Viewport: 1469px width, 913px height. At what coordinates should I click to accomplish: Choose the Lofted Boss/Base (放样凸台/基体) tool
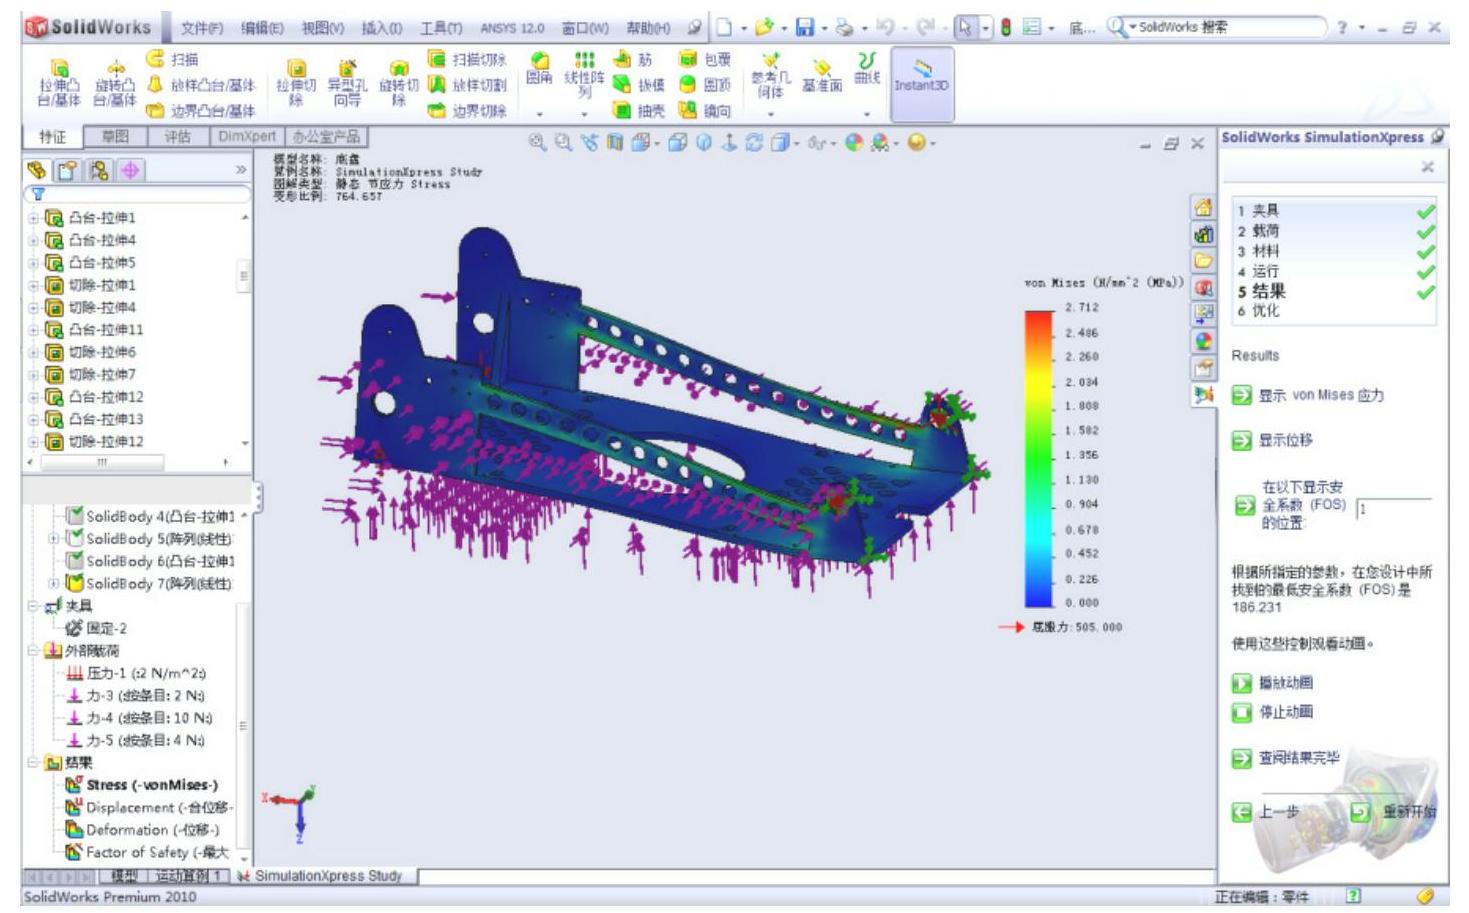point(201,85)
